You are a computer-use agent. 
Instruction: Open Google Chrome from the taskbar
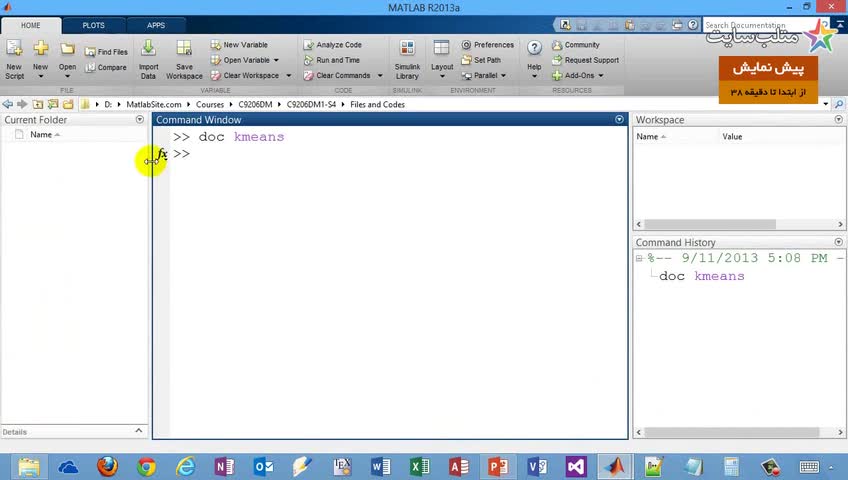coord(146,466)
